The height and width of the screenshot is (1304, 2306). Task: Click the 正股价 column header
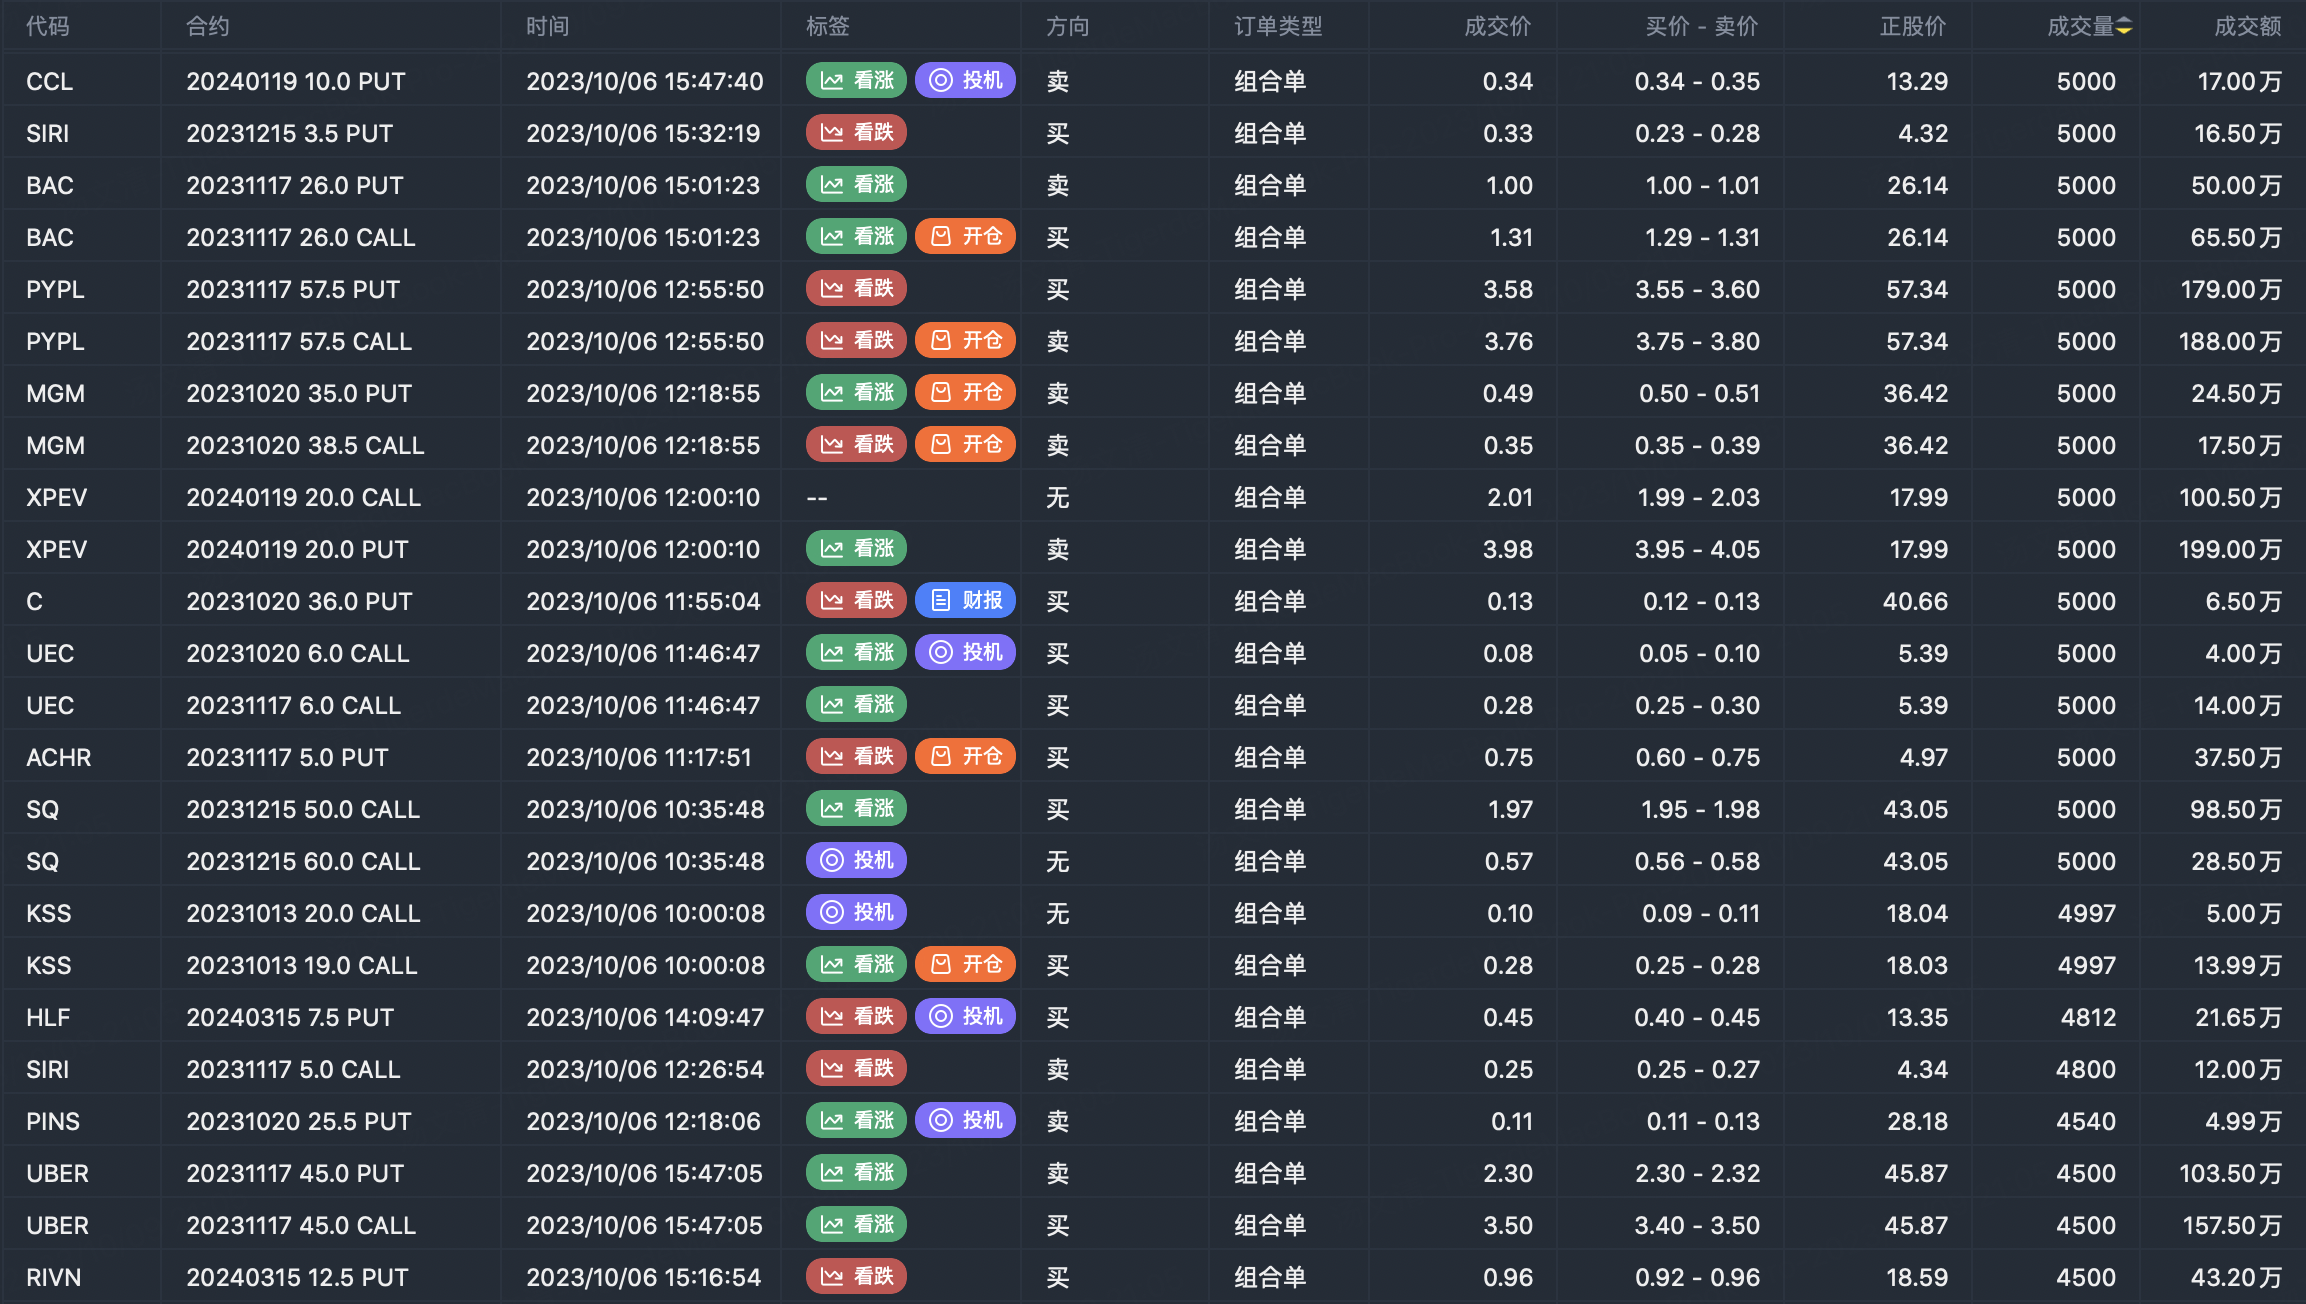click(1912, 27)
